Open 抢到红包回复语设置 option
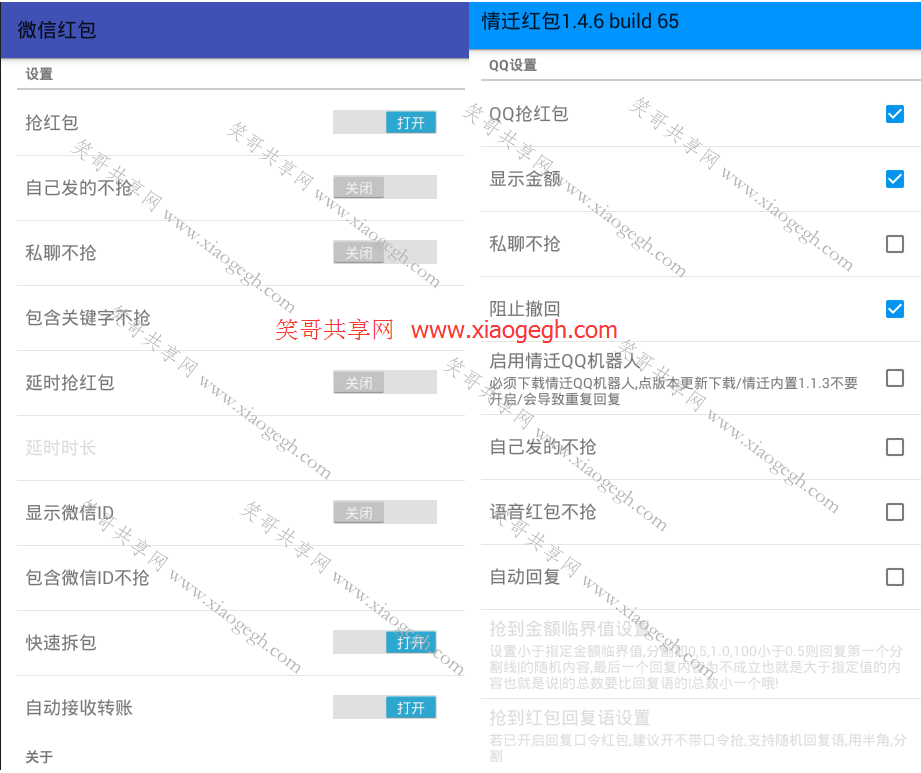Viewport: 921px width, 773px height. [x=700, y=734]
